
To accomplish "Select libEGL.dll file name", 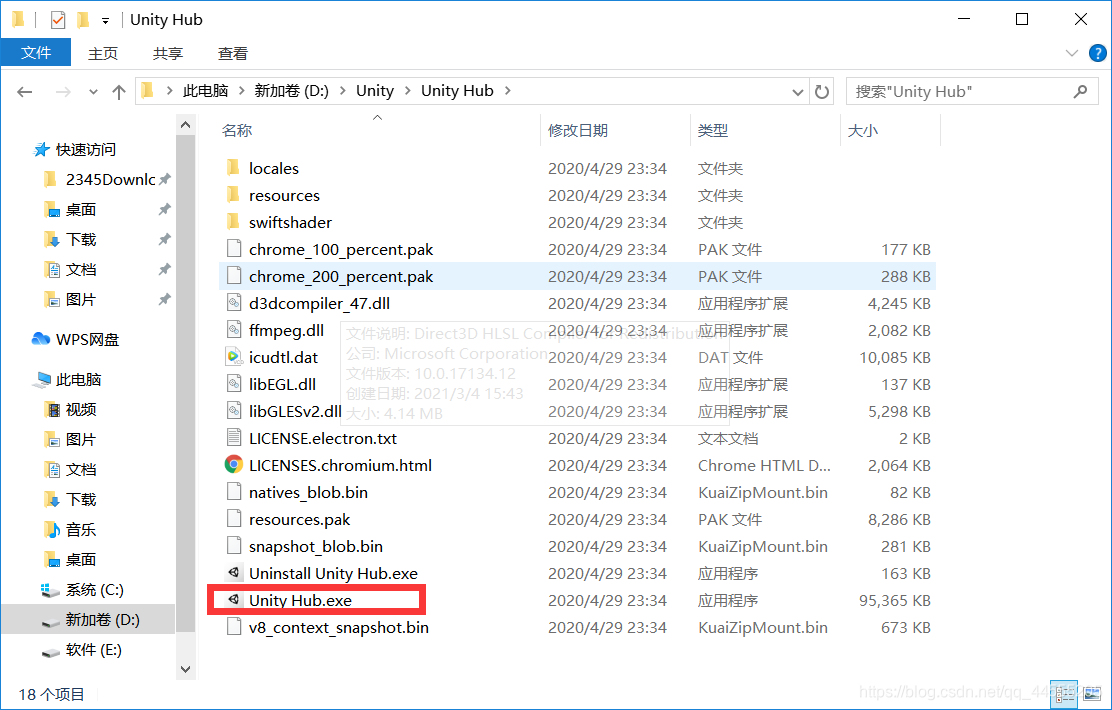I will (282, 384).
